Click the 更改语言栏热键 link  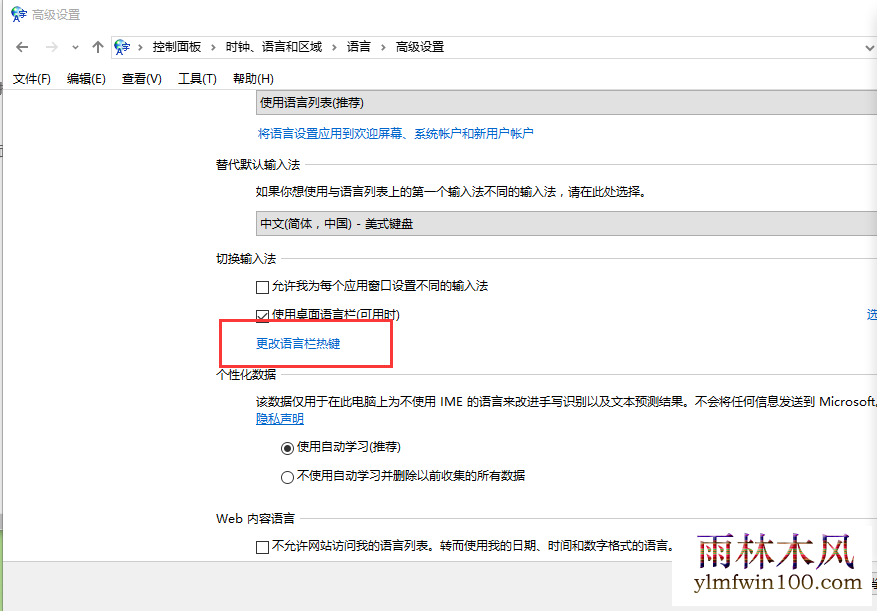[x=298, y=344]
